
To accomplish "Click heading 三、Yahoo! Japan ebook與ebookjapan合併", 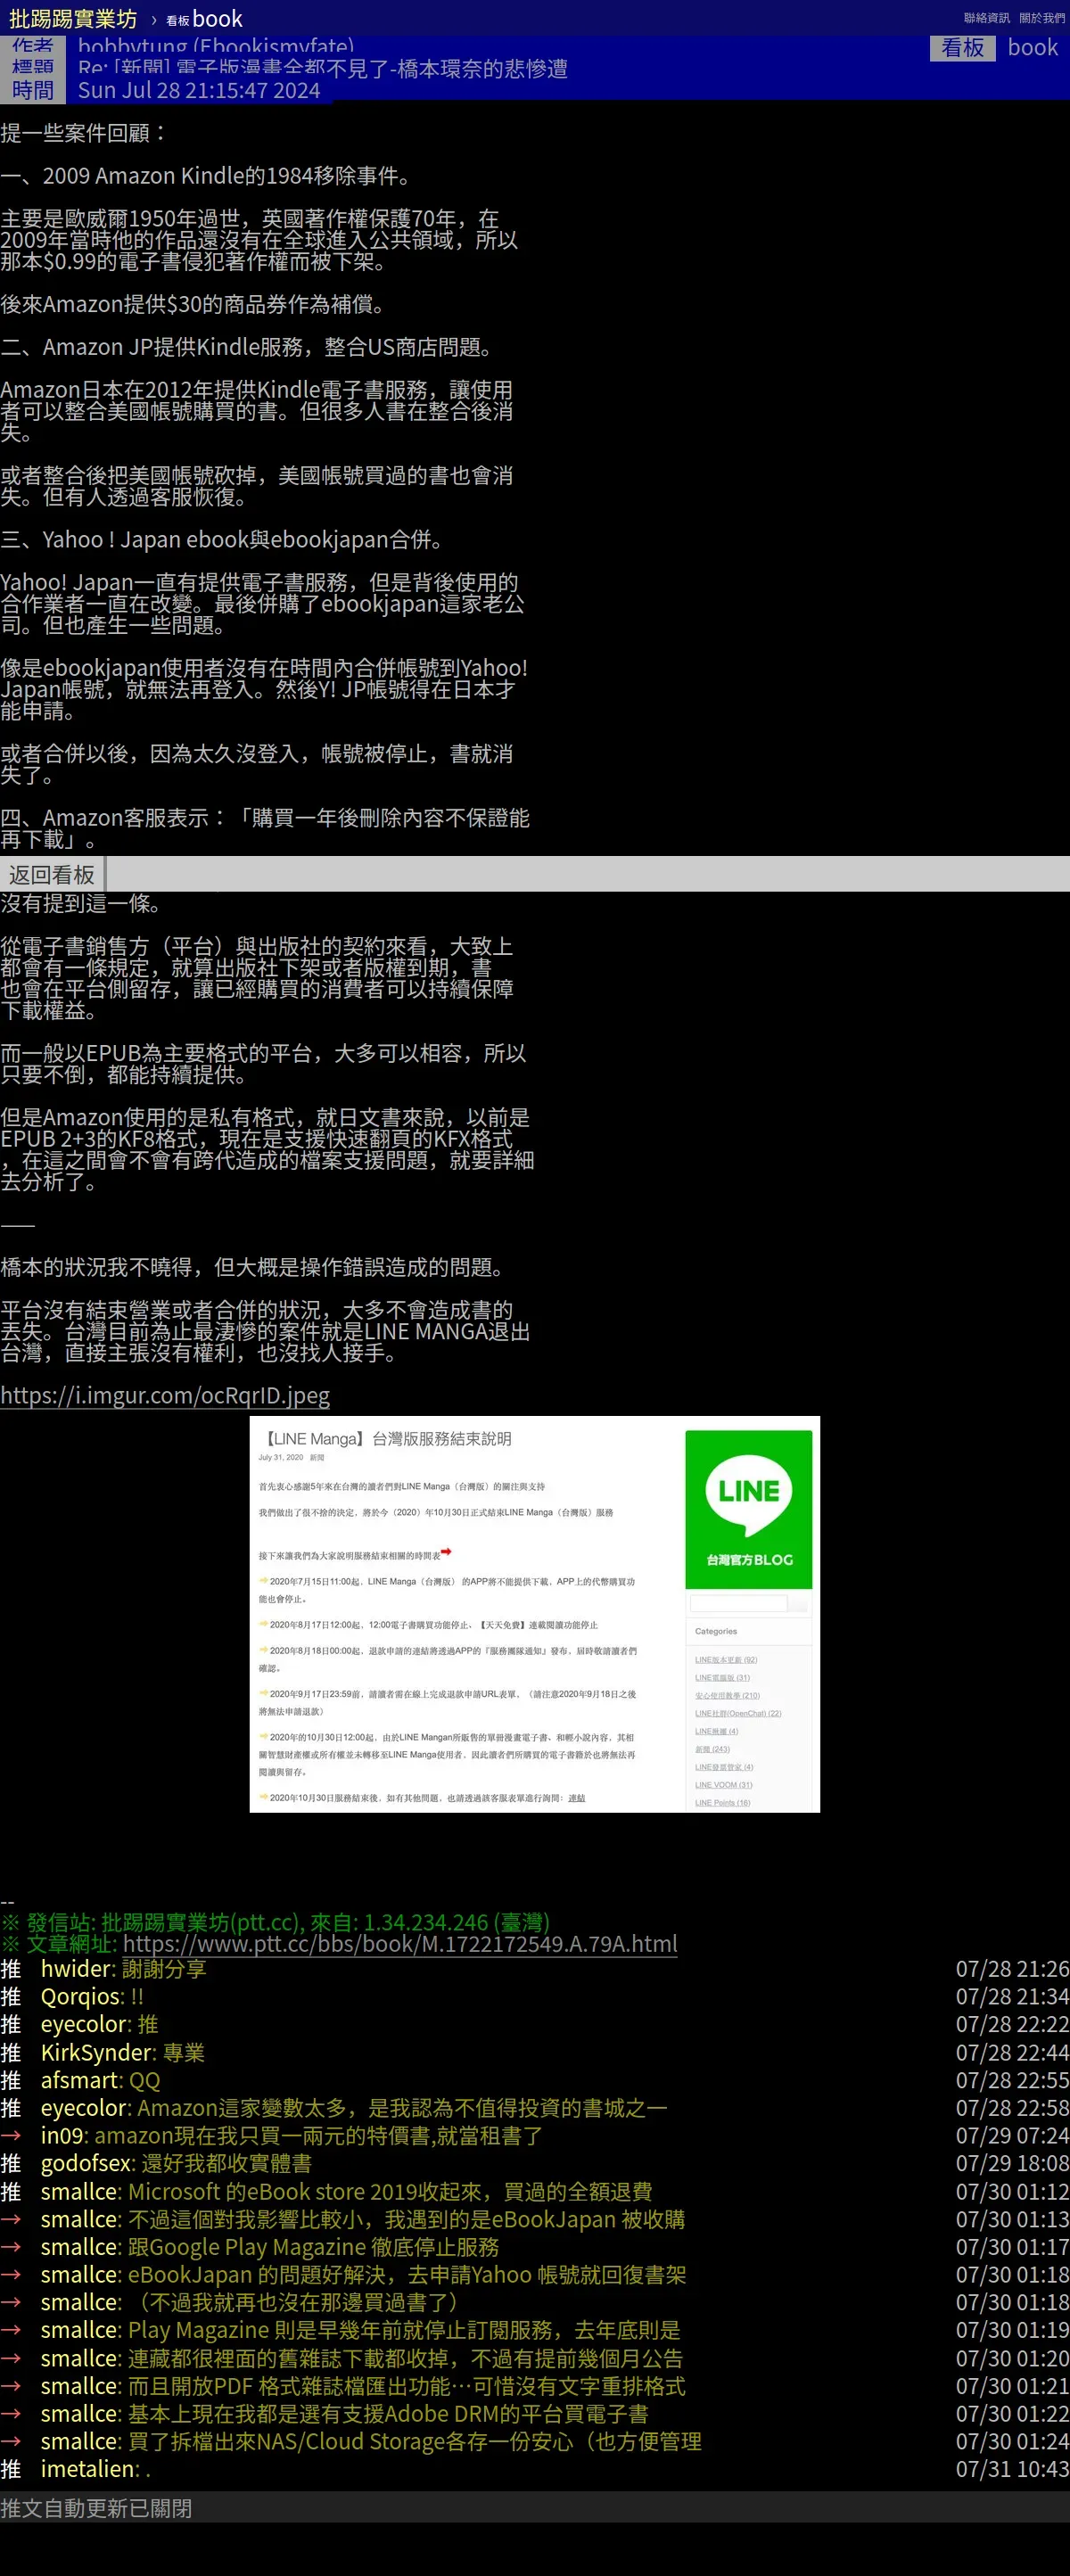I will tap(222, 539).
